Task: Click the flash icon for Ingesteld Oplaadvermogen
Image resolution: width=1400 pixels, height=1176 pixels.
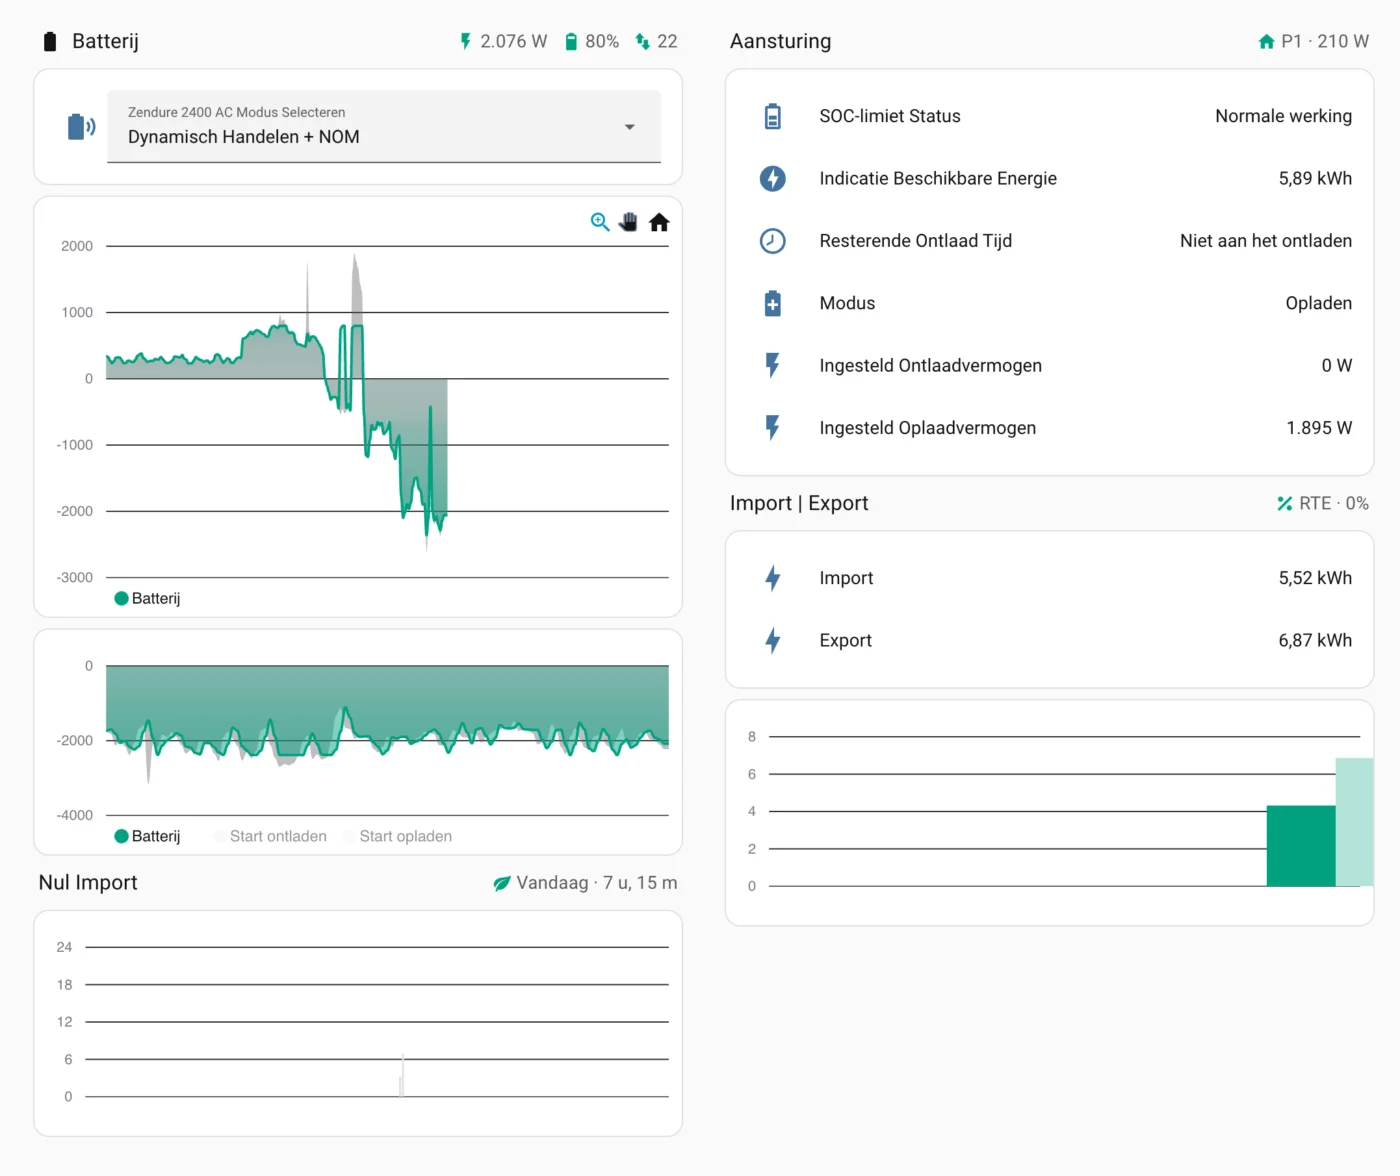Action: (x=773, y=428)
